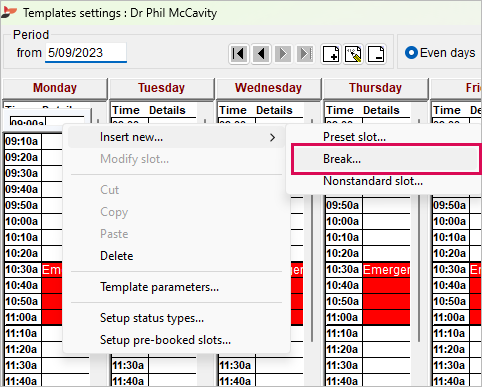The image size is (482, 387).
Task: Choose Break... from the submenu
Action: tap(386, 159)
